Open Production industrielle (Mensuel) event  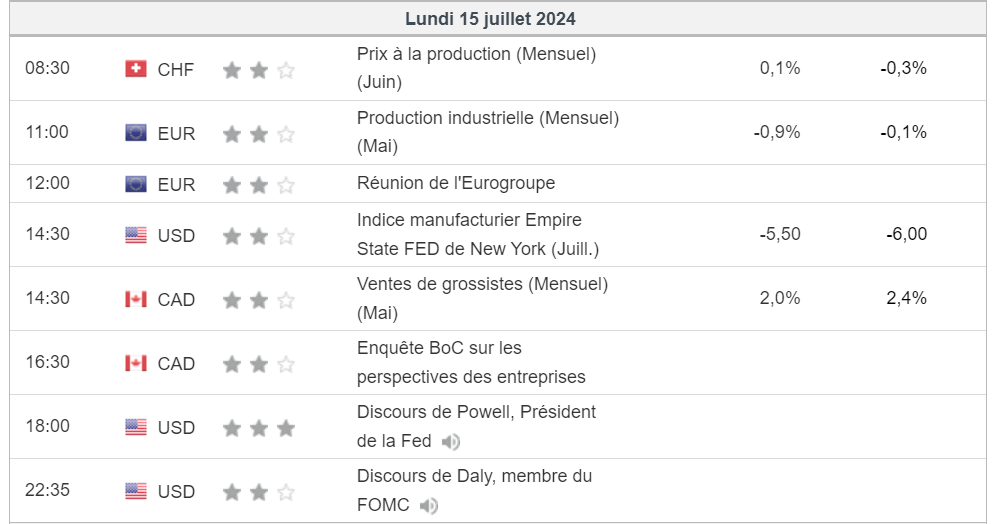coord(488,132)
